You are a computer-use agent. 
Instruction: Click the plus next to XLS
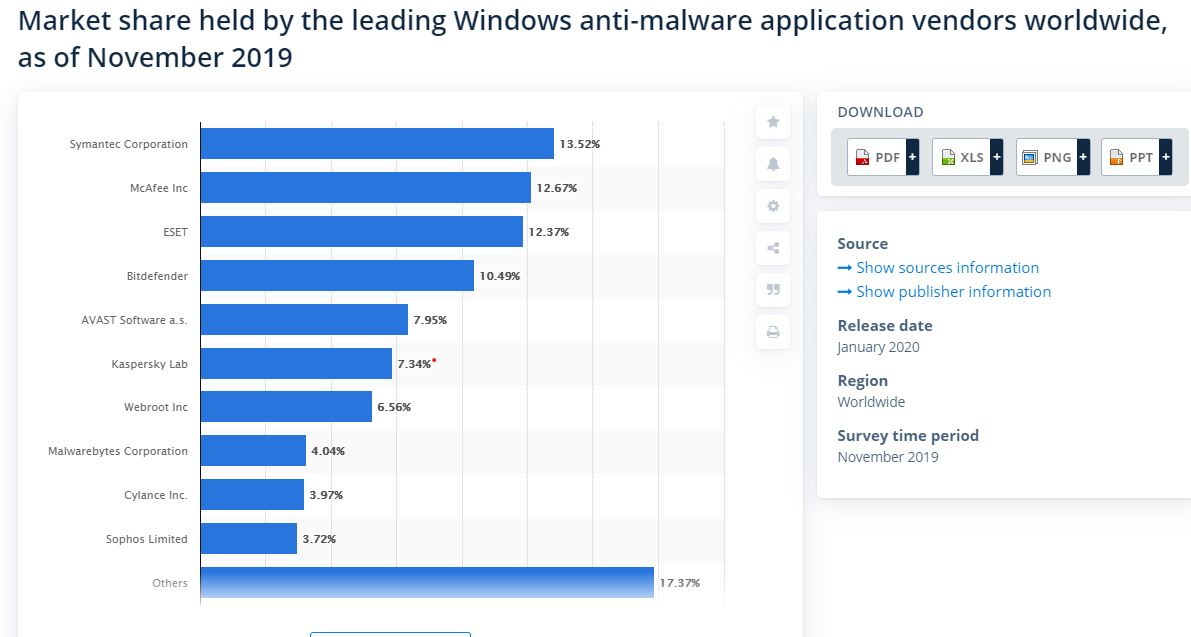[997, 157]
